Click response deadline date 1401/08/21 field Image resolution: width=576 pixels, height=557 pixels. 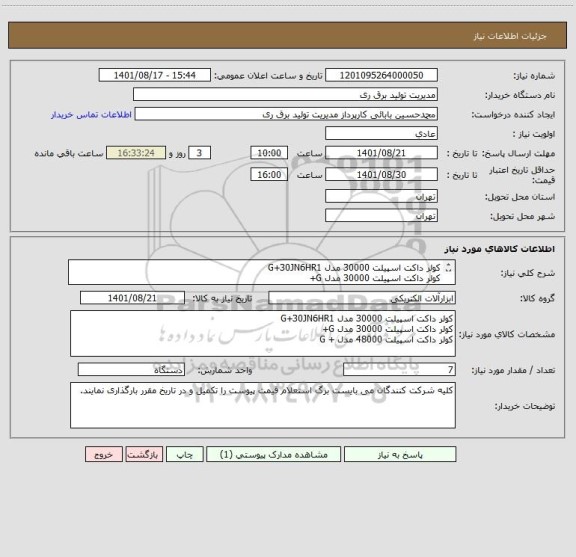[381, 153]
